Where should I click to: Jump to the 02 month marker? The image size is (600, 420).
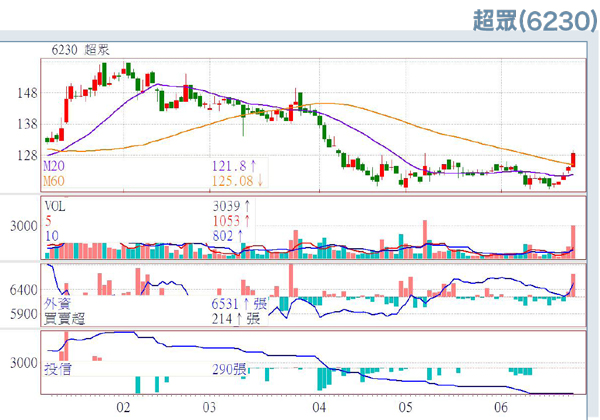pyautogui.click(x=124, y=408)
